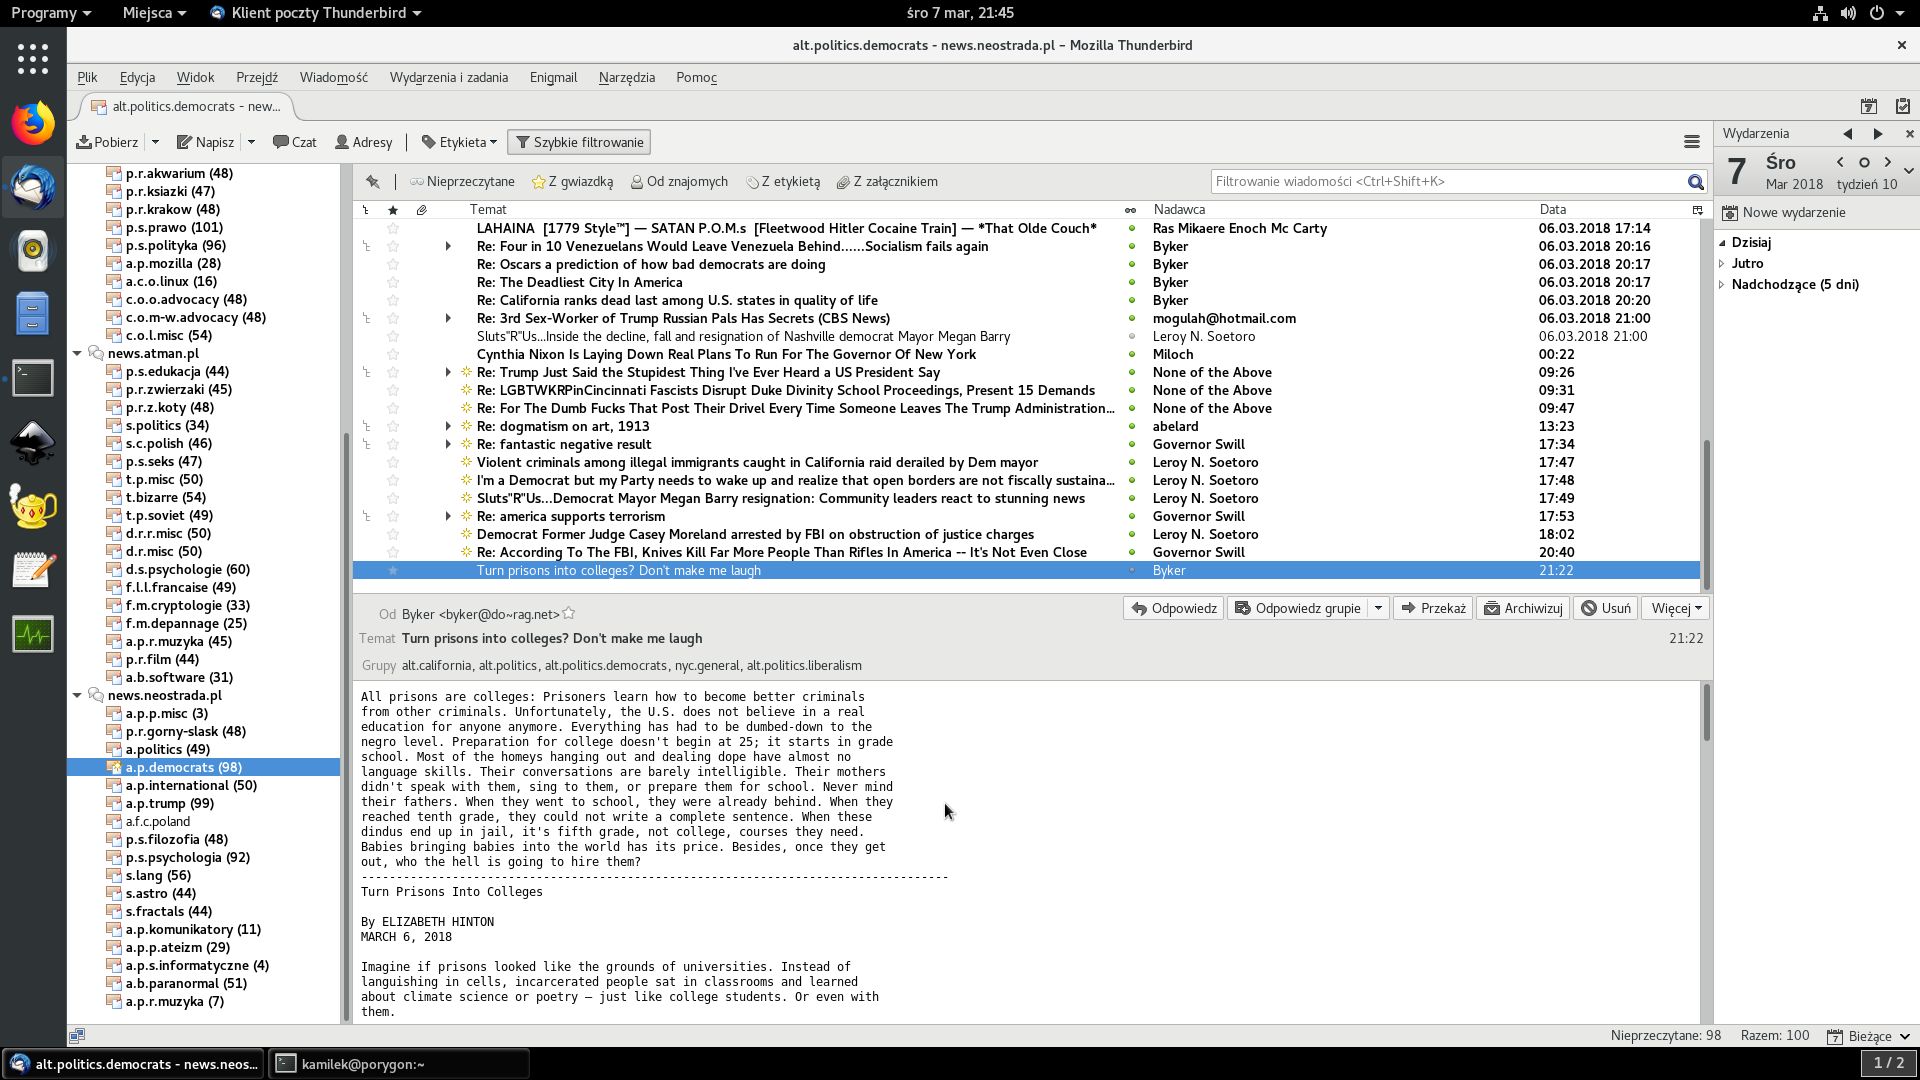
Task: Open Firefox from the dock
Action: 33,124
